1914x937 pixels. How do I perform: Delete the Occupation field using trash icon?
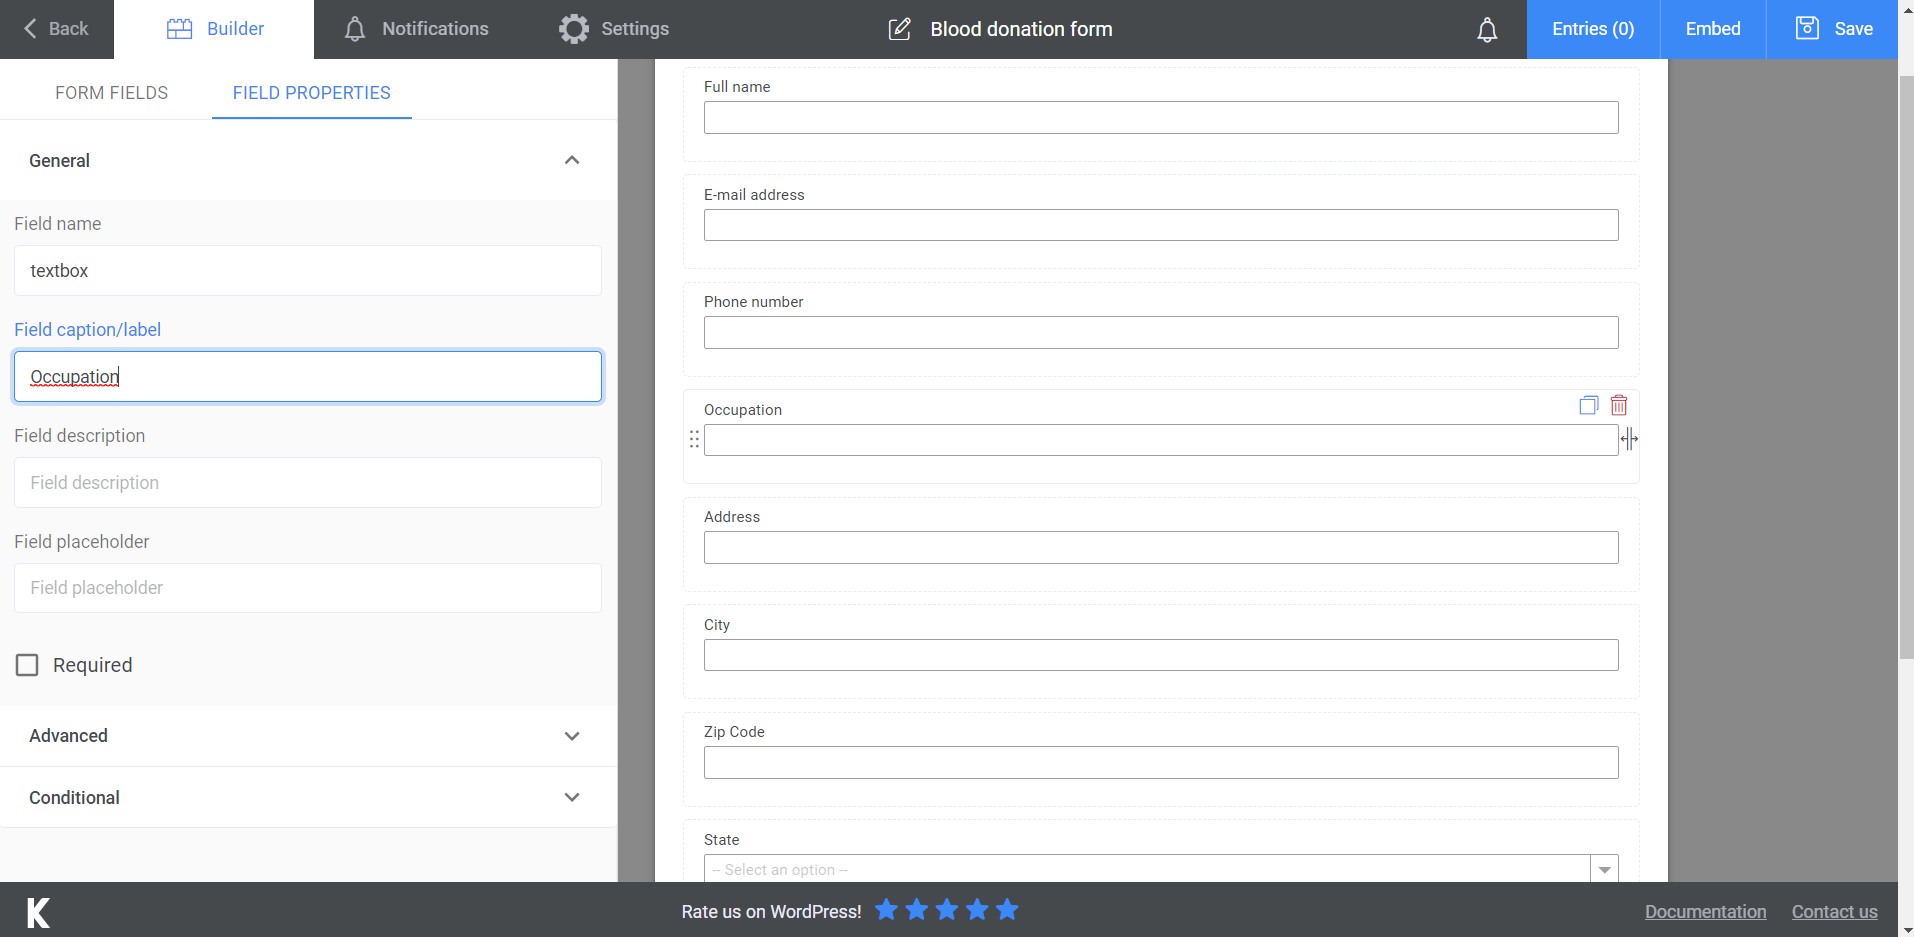(x=1619, y=405)
